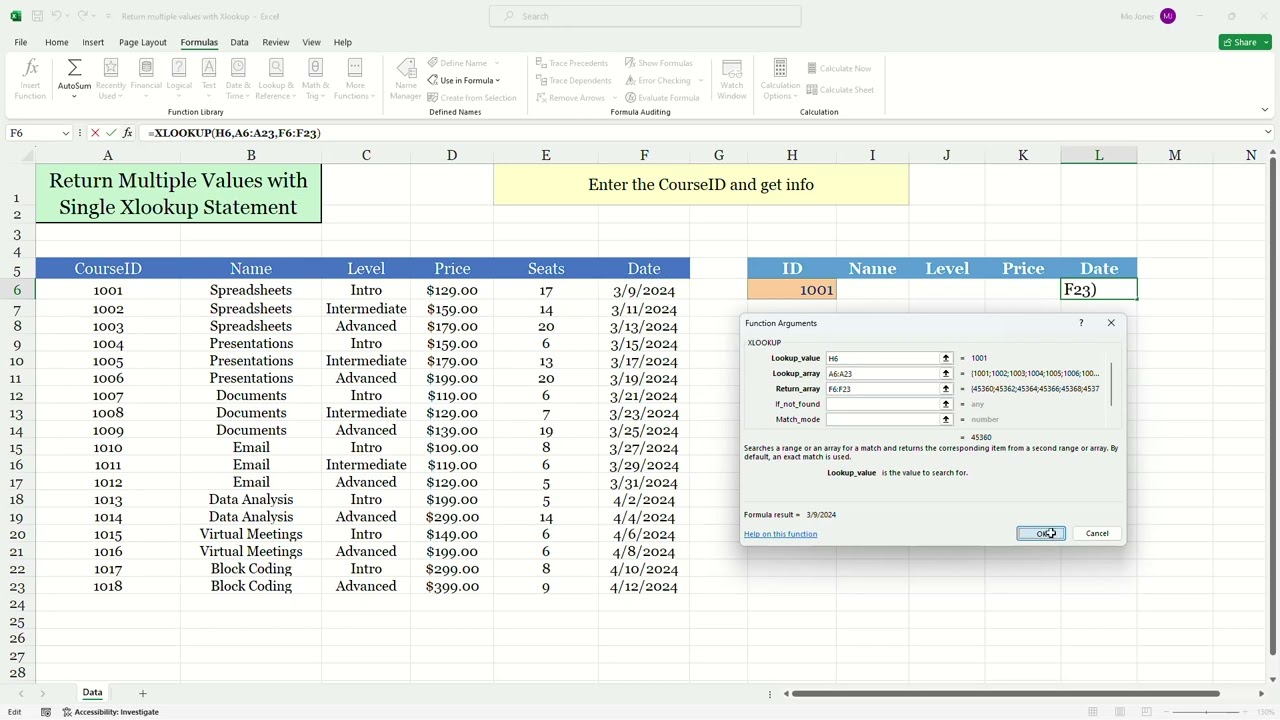Click in the Match_mode field
This screenshot has height=720, width=1280.
(x=882, y=419)
